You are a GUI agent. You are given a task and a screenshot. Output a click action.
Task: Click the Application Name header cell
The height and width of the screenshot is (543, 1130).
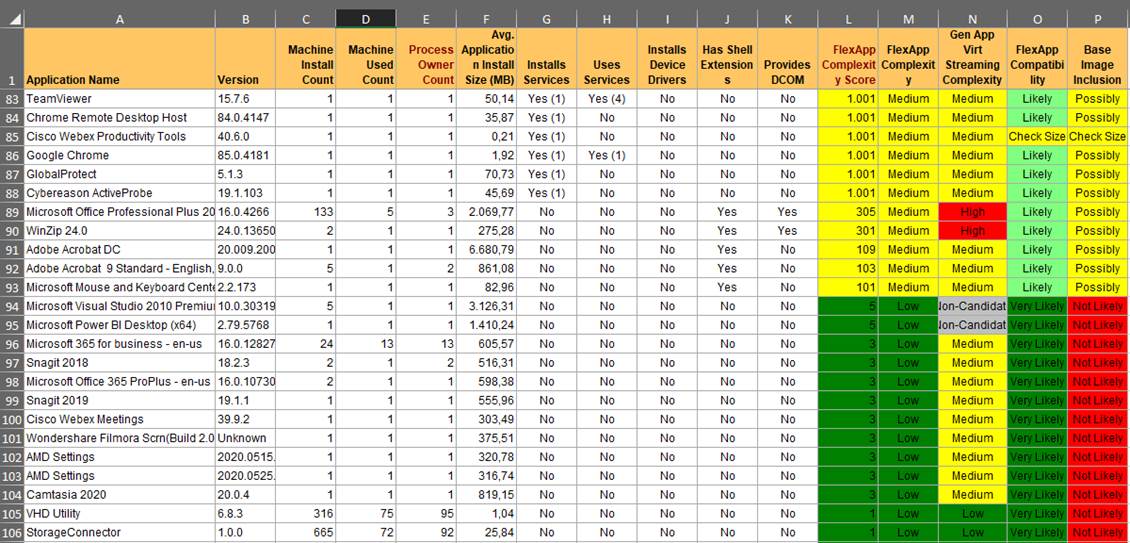click(x=119, y=59)
